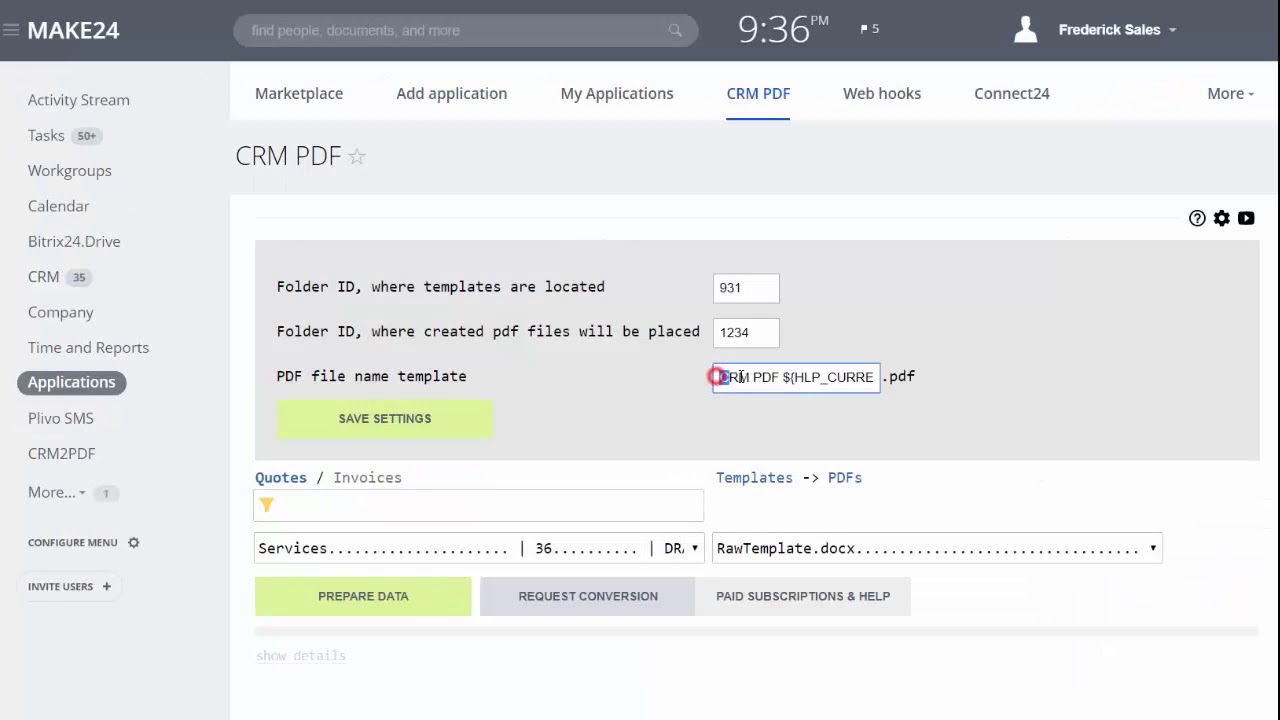Open the RawTemplate.docx dropdown
The height and width of the screenshot is (720, 1280).
(x=937, y=548)
